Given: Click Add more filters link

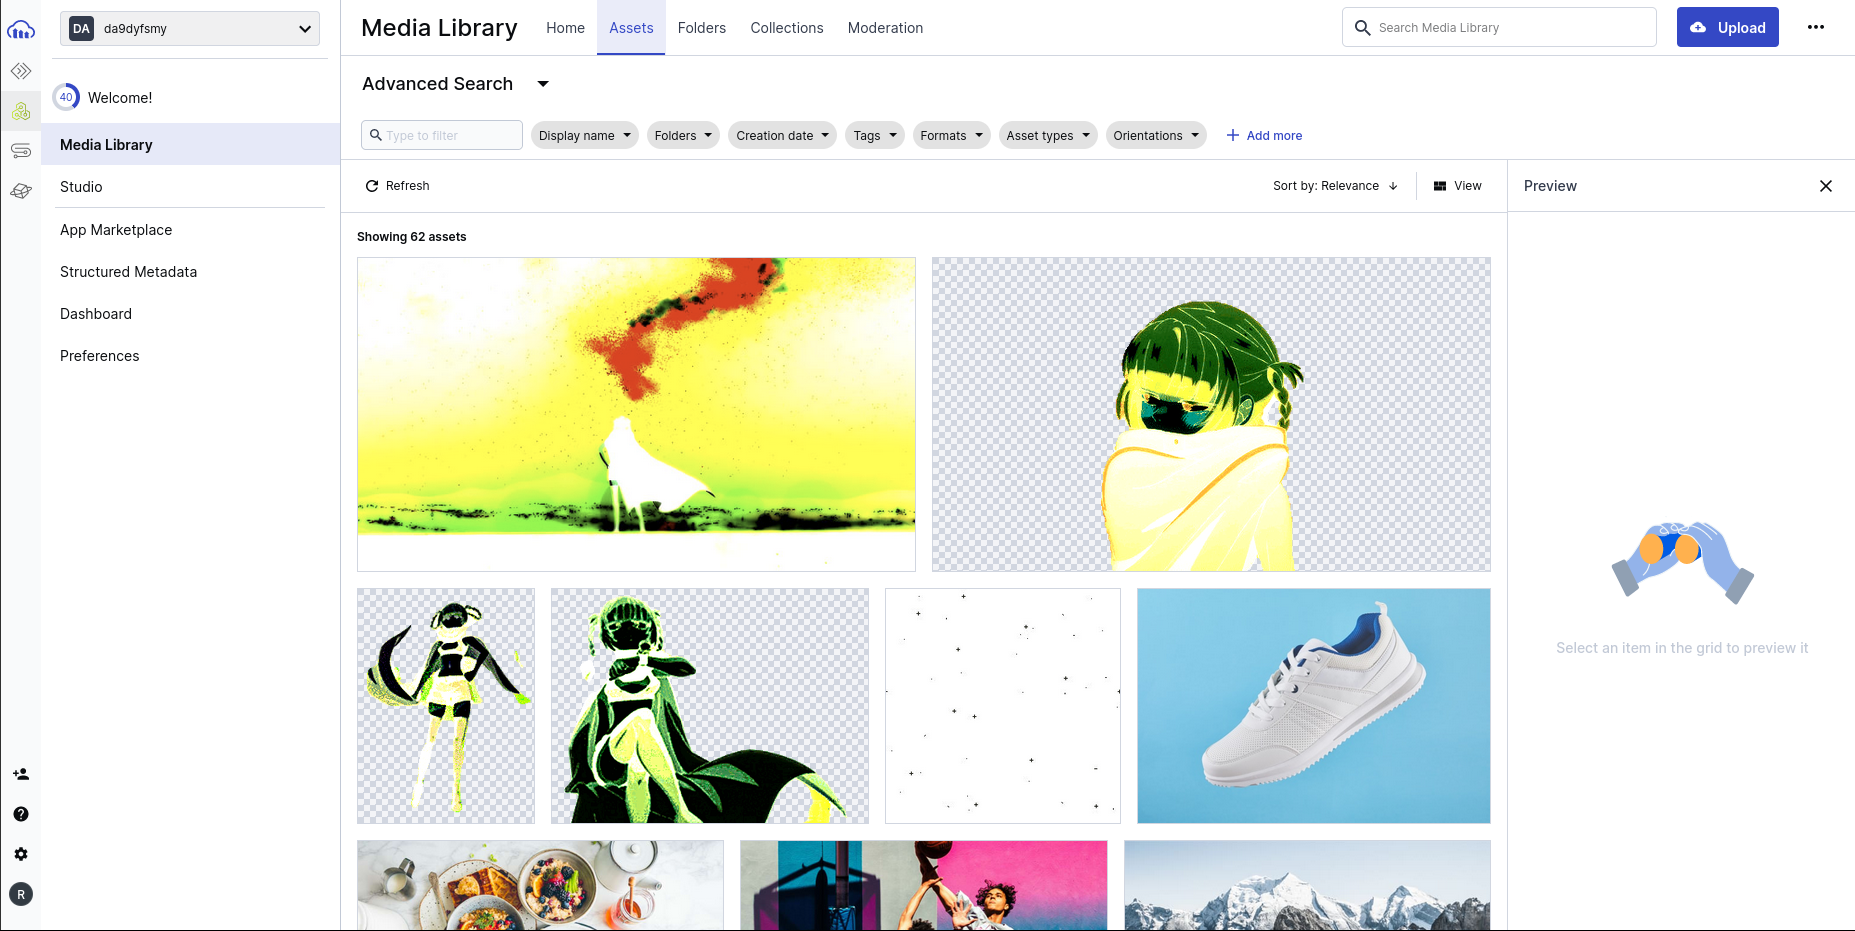Looking at the screenshot, I should pos(1264,136).
